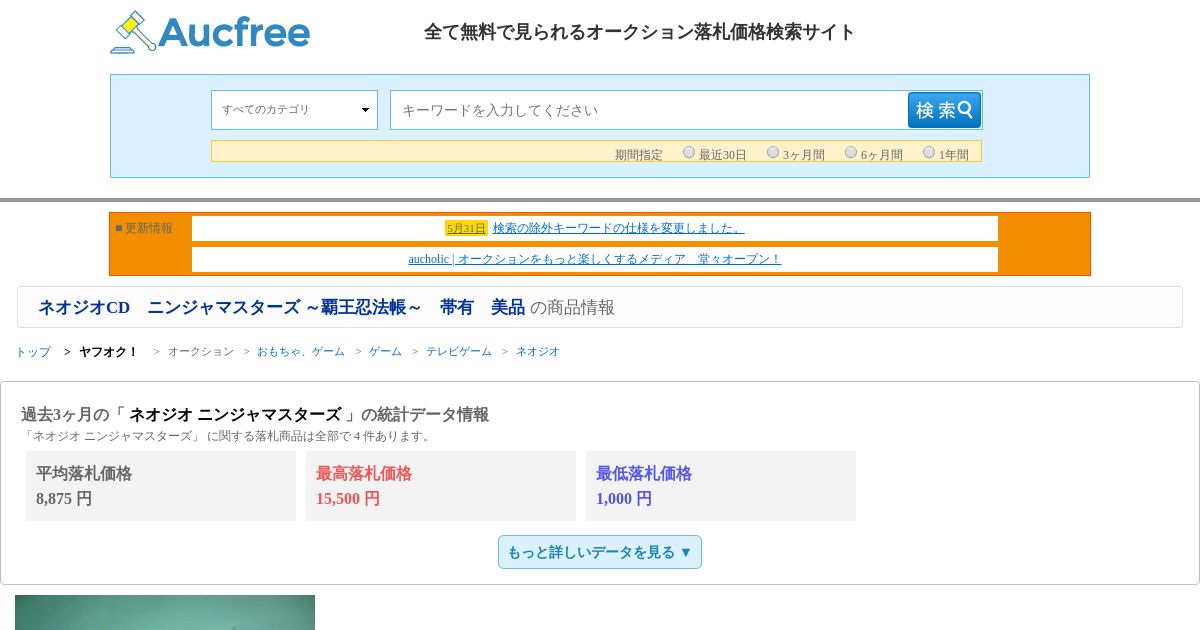Select the 最近30日 period radio button

[x=689, y=153]
